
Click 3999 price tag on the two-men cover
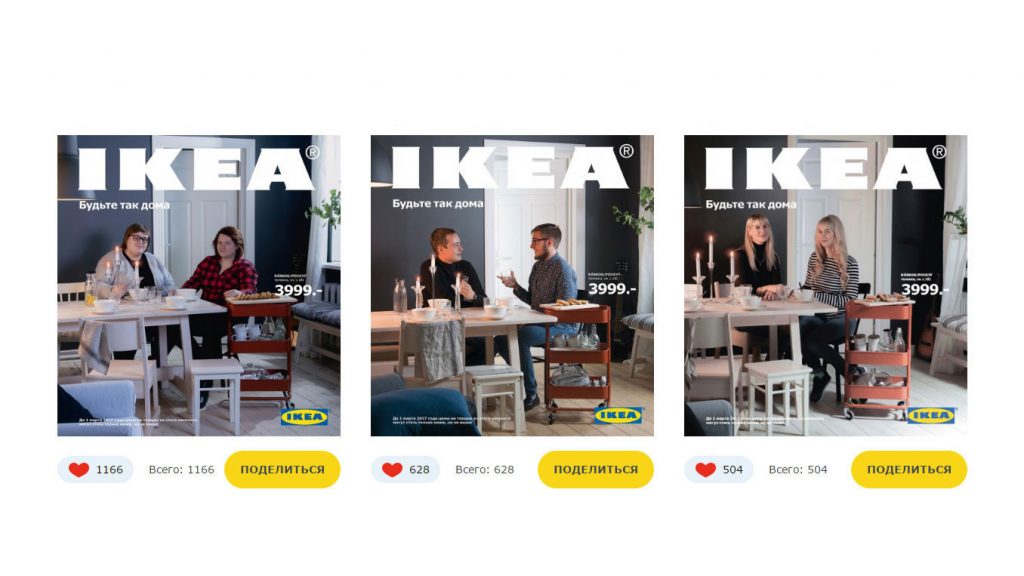coord(612,289)
